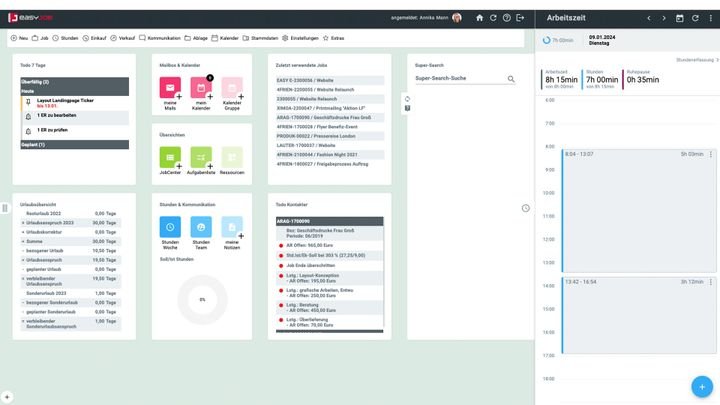
Task: Open the Kalender Gruppe tile
Action: (232, 88)
